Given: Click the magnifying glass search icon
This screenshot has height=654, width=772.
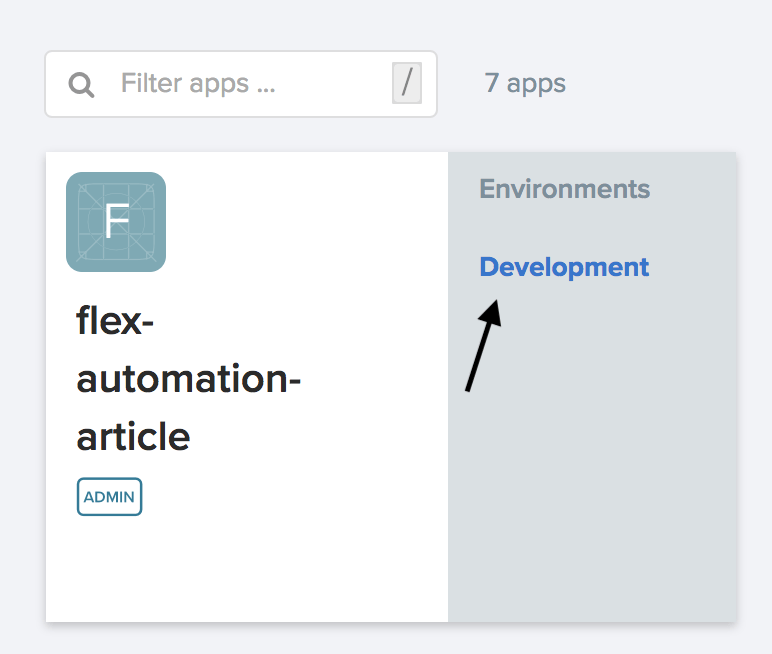Looking at the screenshot, I should click(x=81, y=85).
